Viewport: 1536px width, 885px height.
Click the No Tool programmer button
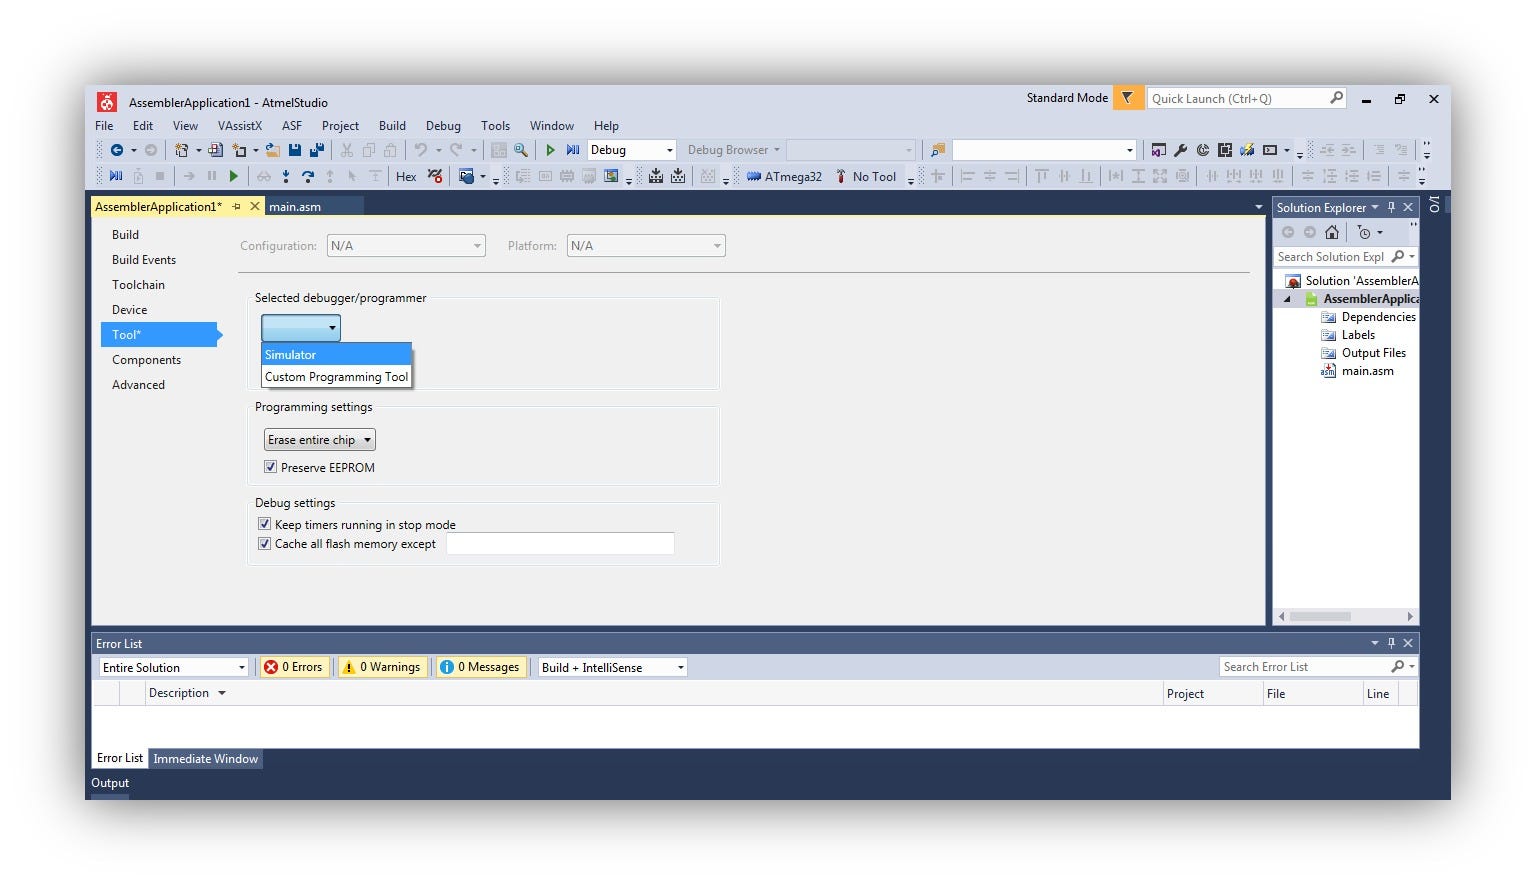point(866,177)
